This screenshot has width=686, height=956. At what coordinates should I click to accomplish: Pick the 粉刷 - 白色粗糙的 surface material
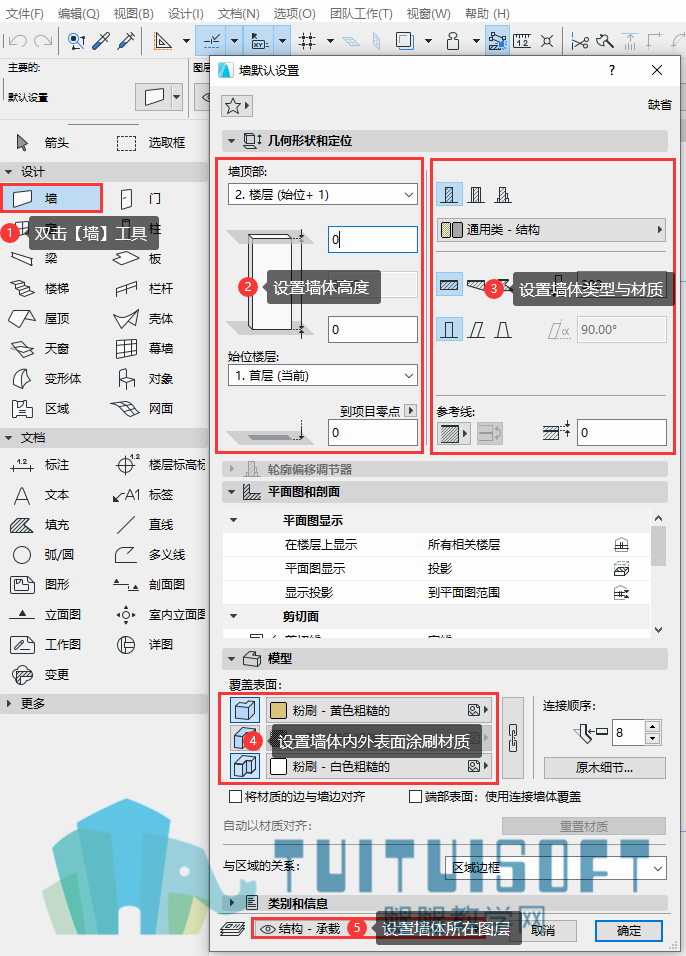click(378, 766)
